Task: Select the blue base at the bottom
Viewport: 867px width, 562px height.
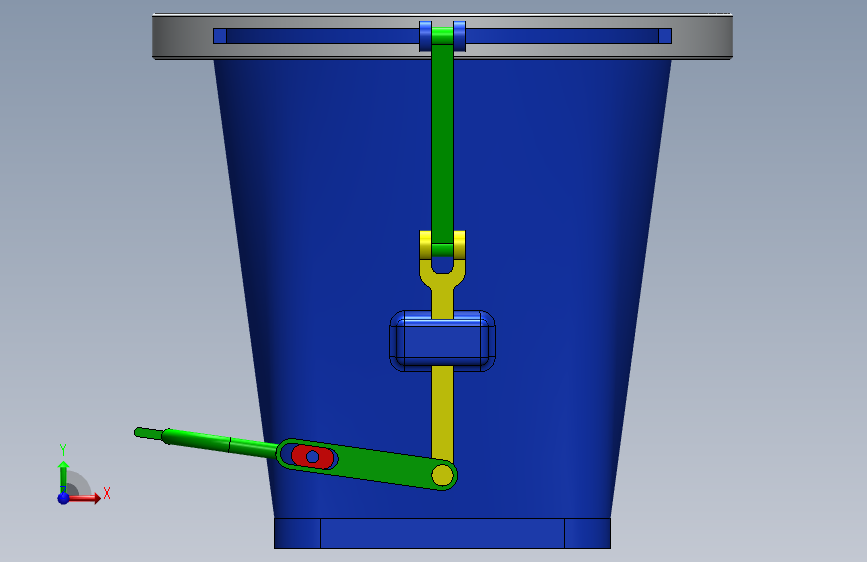Action: tap(442, 533)
